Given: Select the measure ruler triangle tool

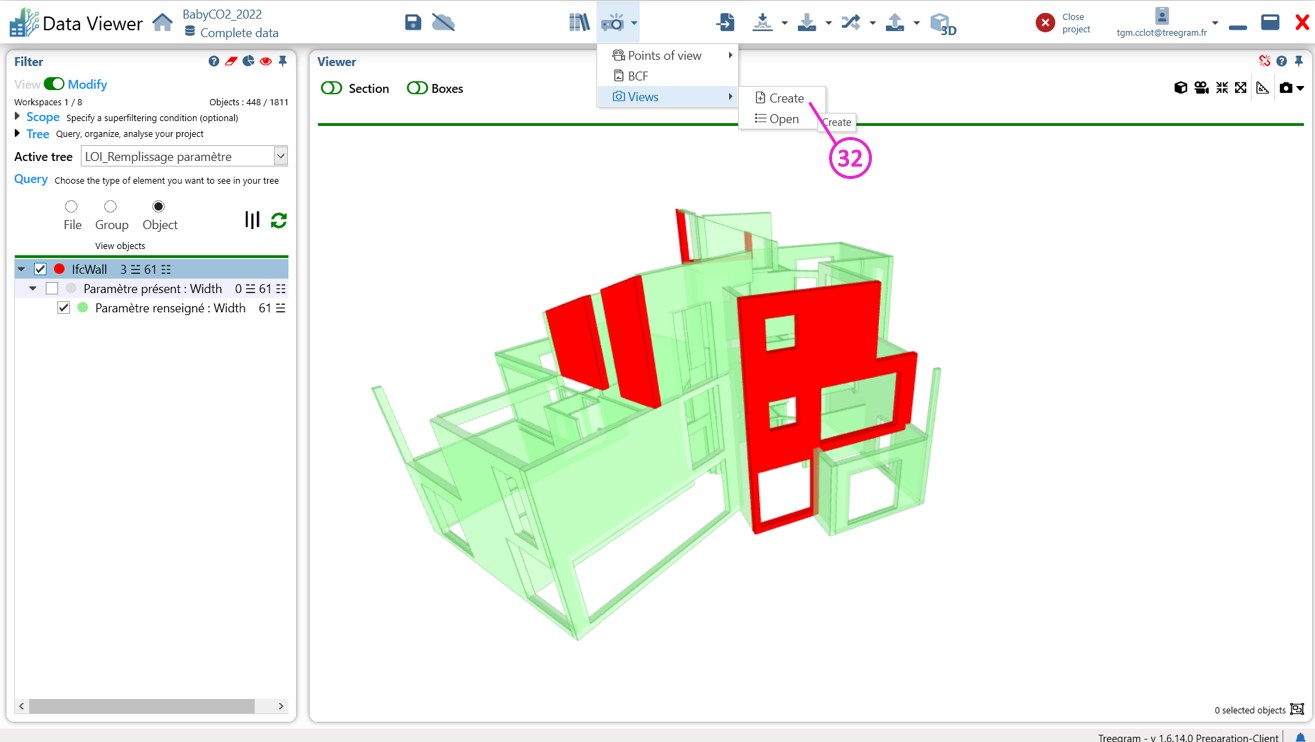Looking at the screenshot, I should [x=1263, y=89].
